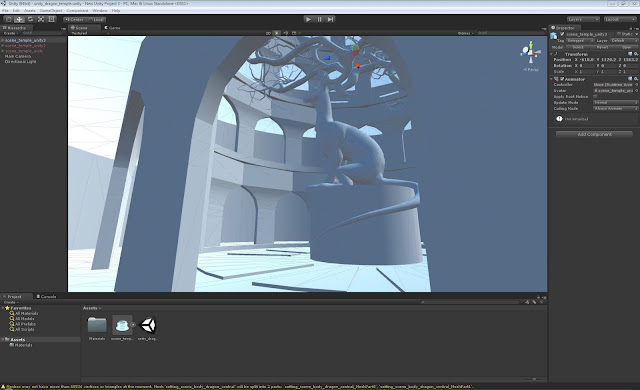Toggle the Static checkbox in Inspector
Image resolution: width=640 pixels, height=390 pixels.
coord(619,34)
